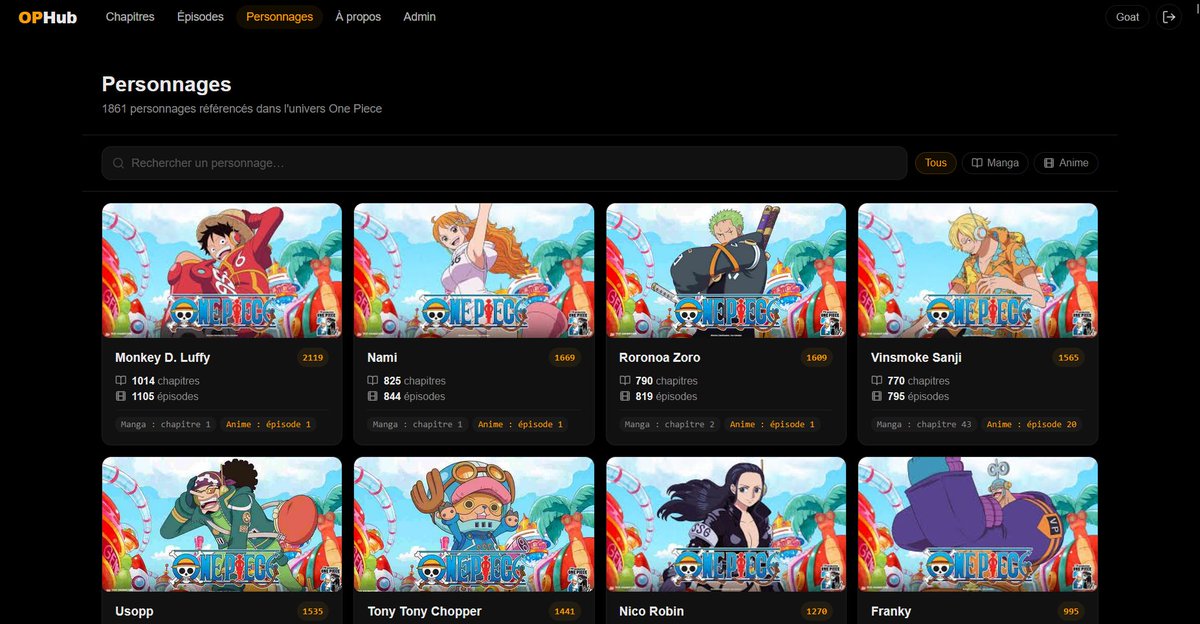Click the Nami name title
The height and width of the screenshot is (624, 1200).
pos(382,357)
